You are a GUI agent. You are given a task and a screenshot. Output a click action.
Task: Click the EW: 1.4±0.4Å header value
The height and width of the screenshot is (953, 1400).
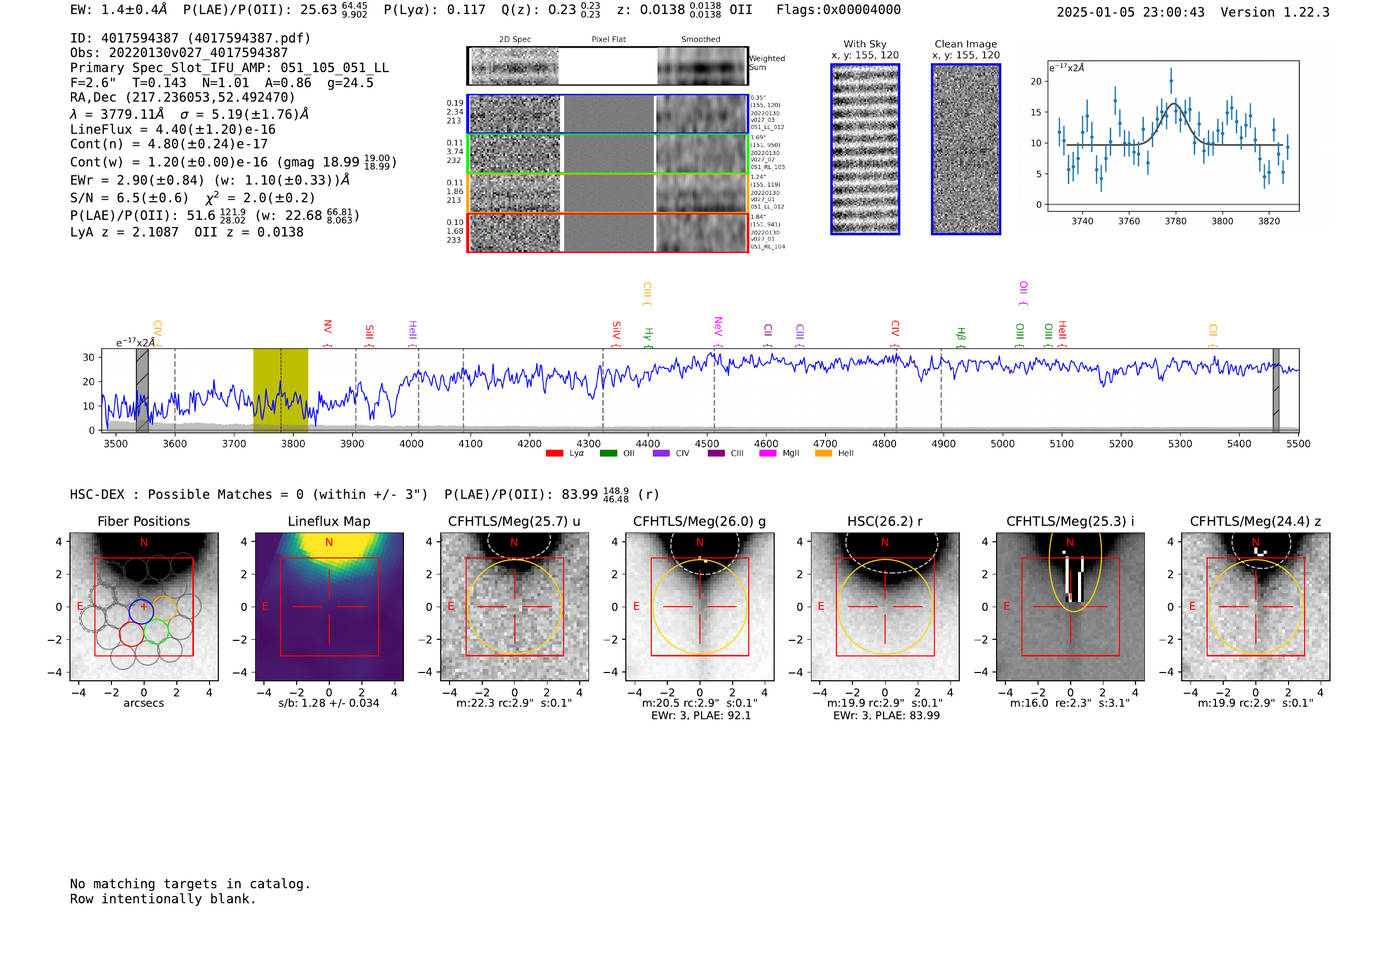(x=119, y=10)
